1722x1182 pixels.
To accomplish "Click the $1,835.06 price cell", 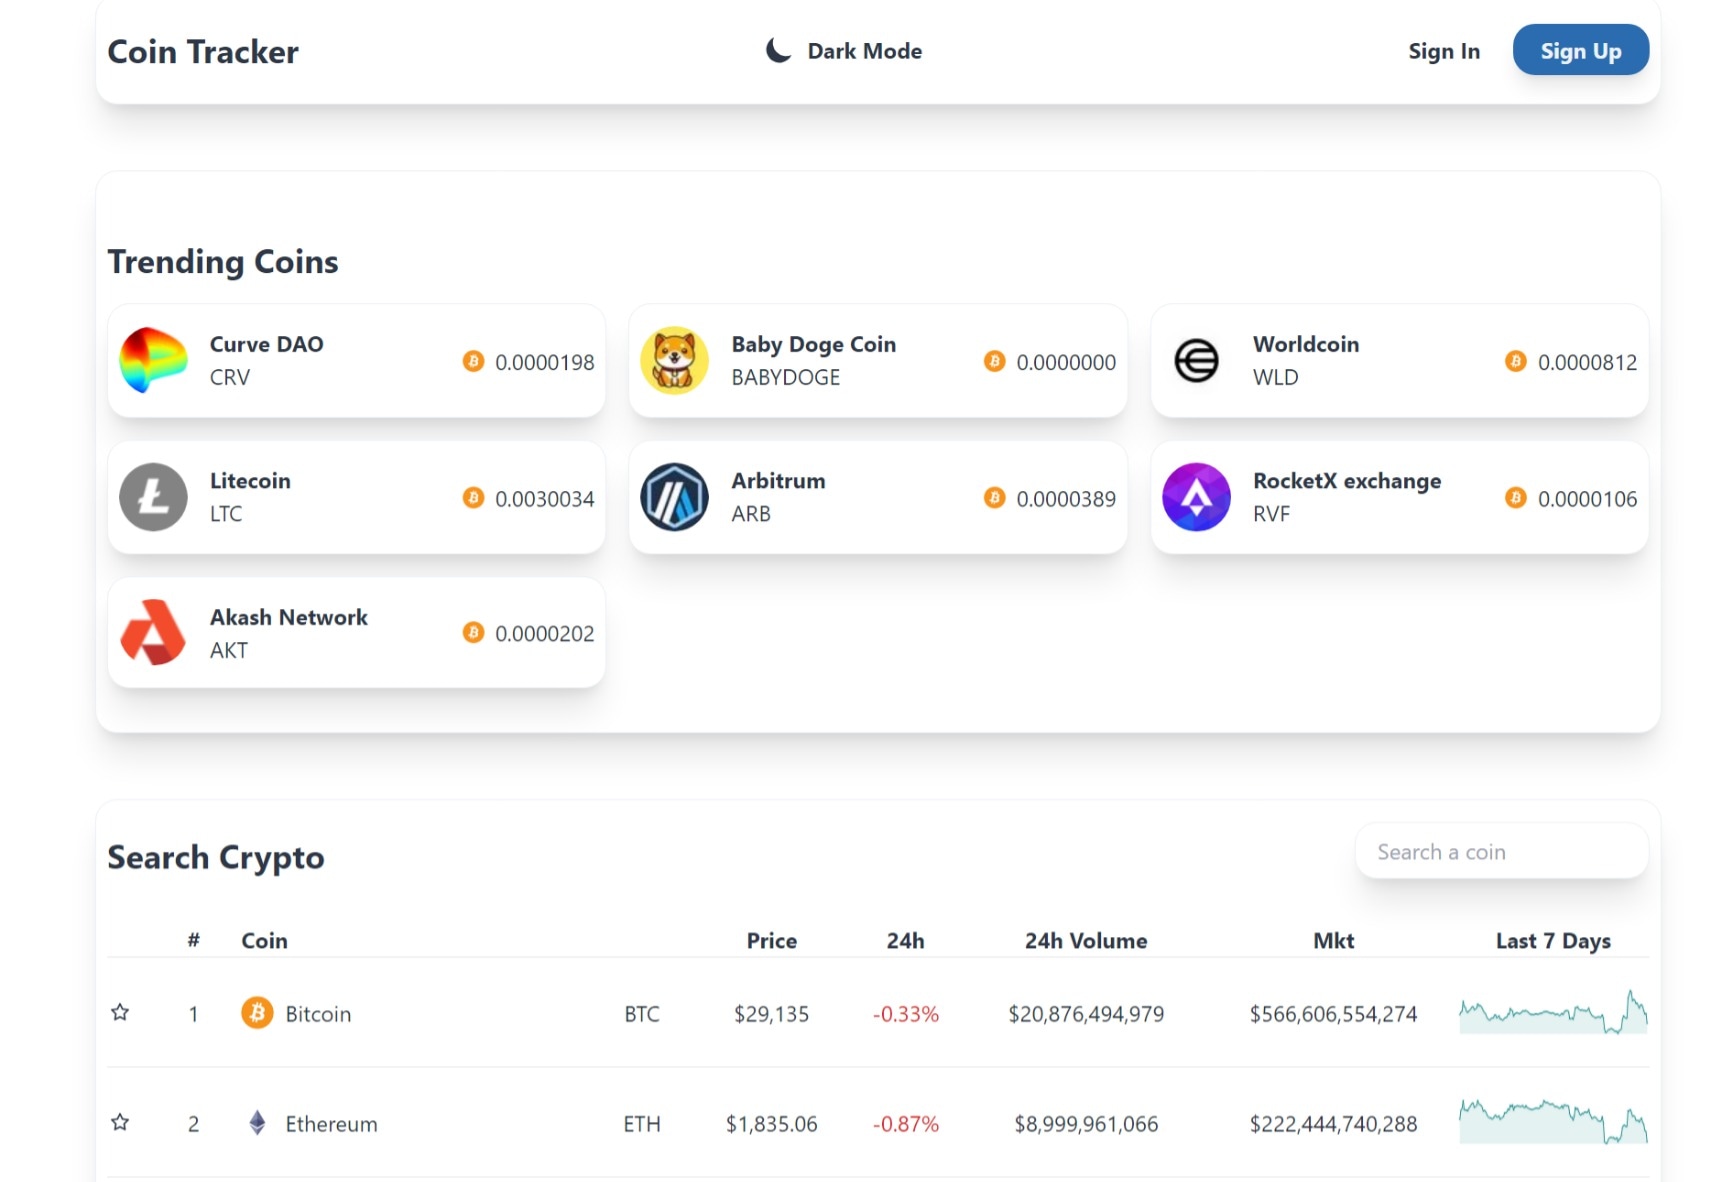I will pos(771,1124).
